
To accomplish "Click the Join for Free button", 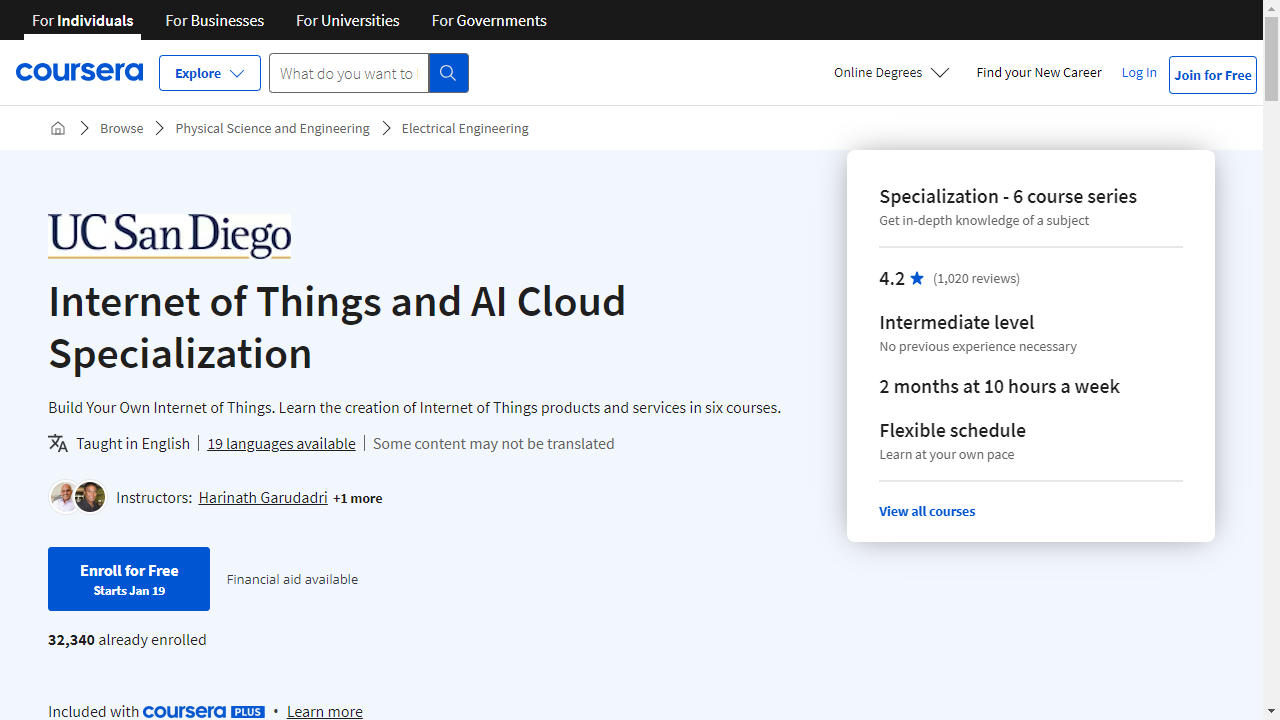I will [x=1213, y=75].
